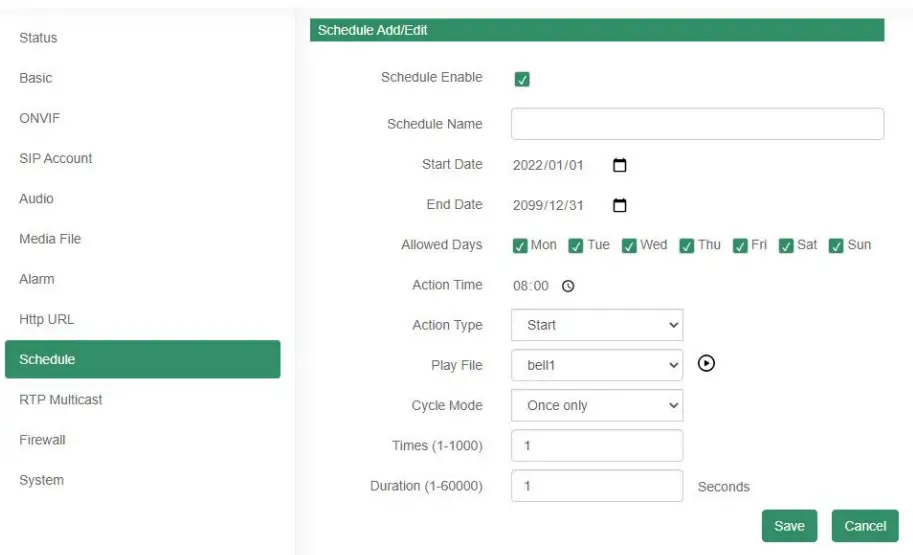Open the Cycle Mode dropdown

pyautogui.click(x=597, y=405)
